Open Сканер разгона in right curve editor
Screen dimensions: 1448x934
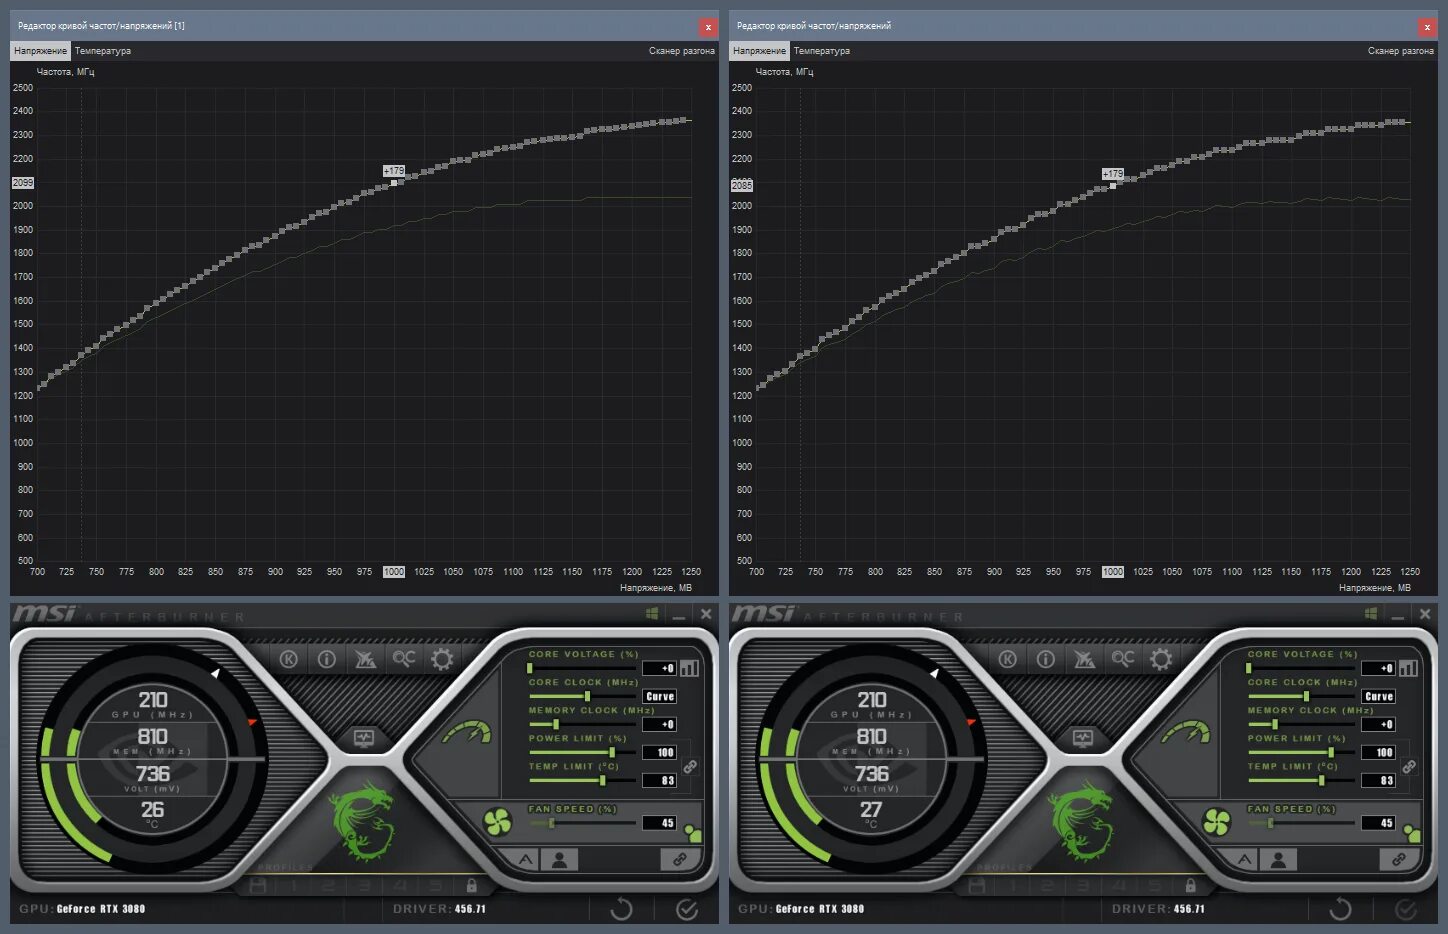click(1401, 50)
